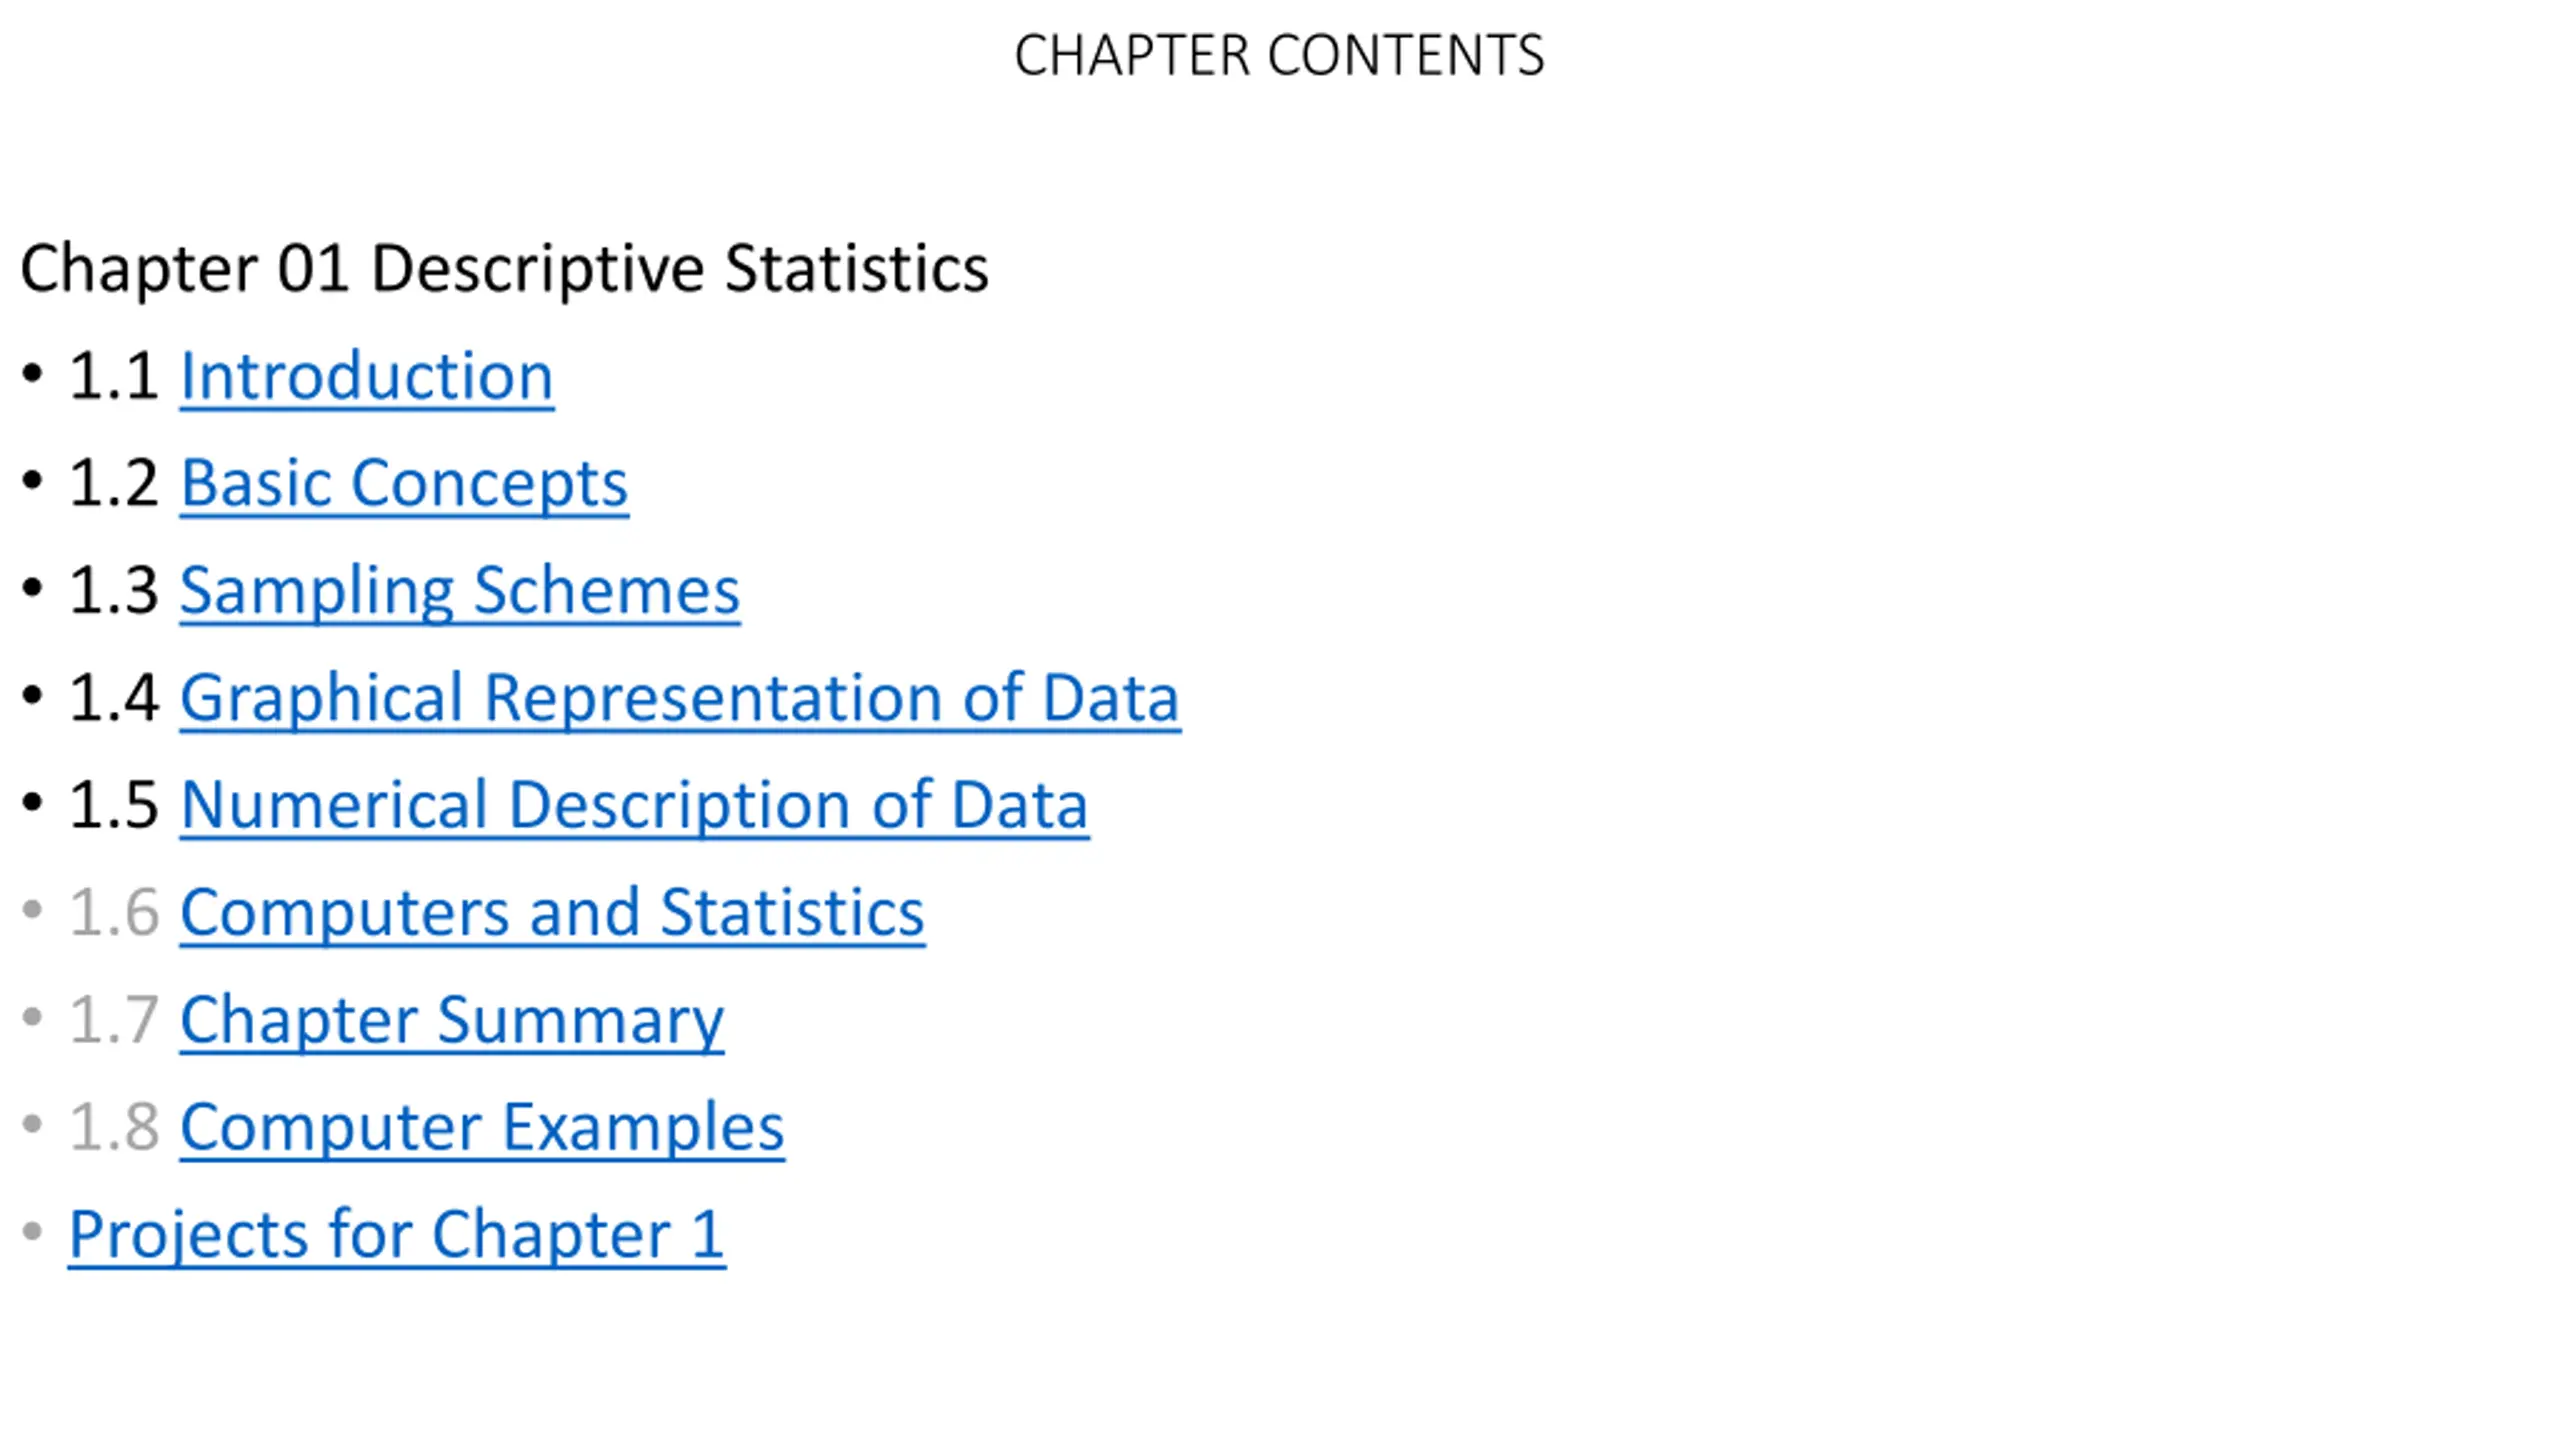2560x1440 pixels.
Task: Click Projects for Chapter 1 link
Action: pyautogui.click(x=396, y=1235)
